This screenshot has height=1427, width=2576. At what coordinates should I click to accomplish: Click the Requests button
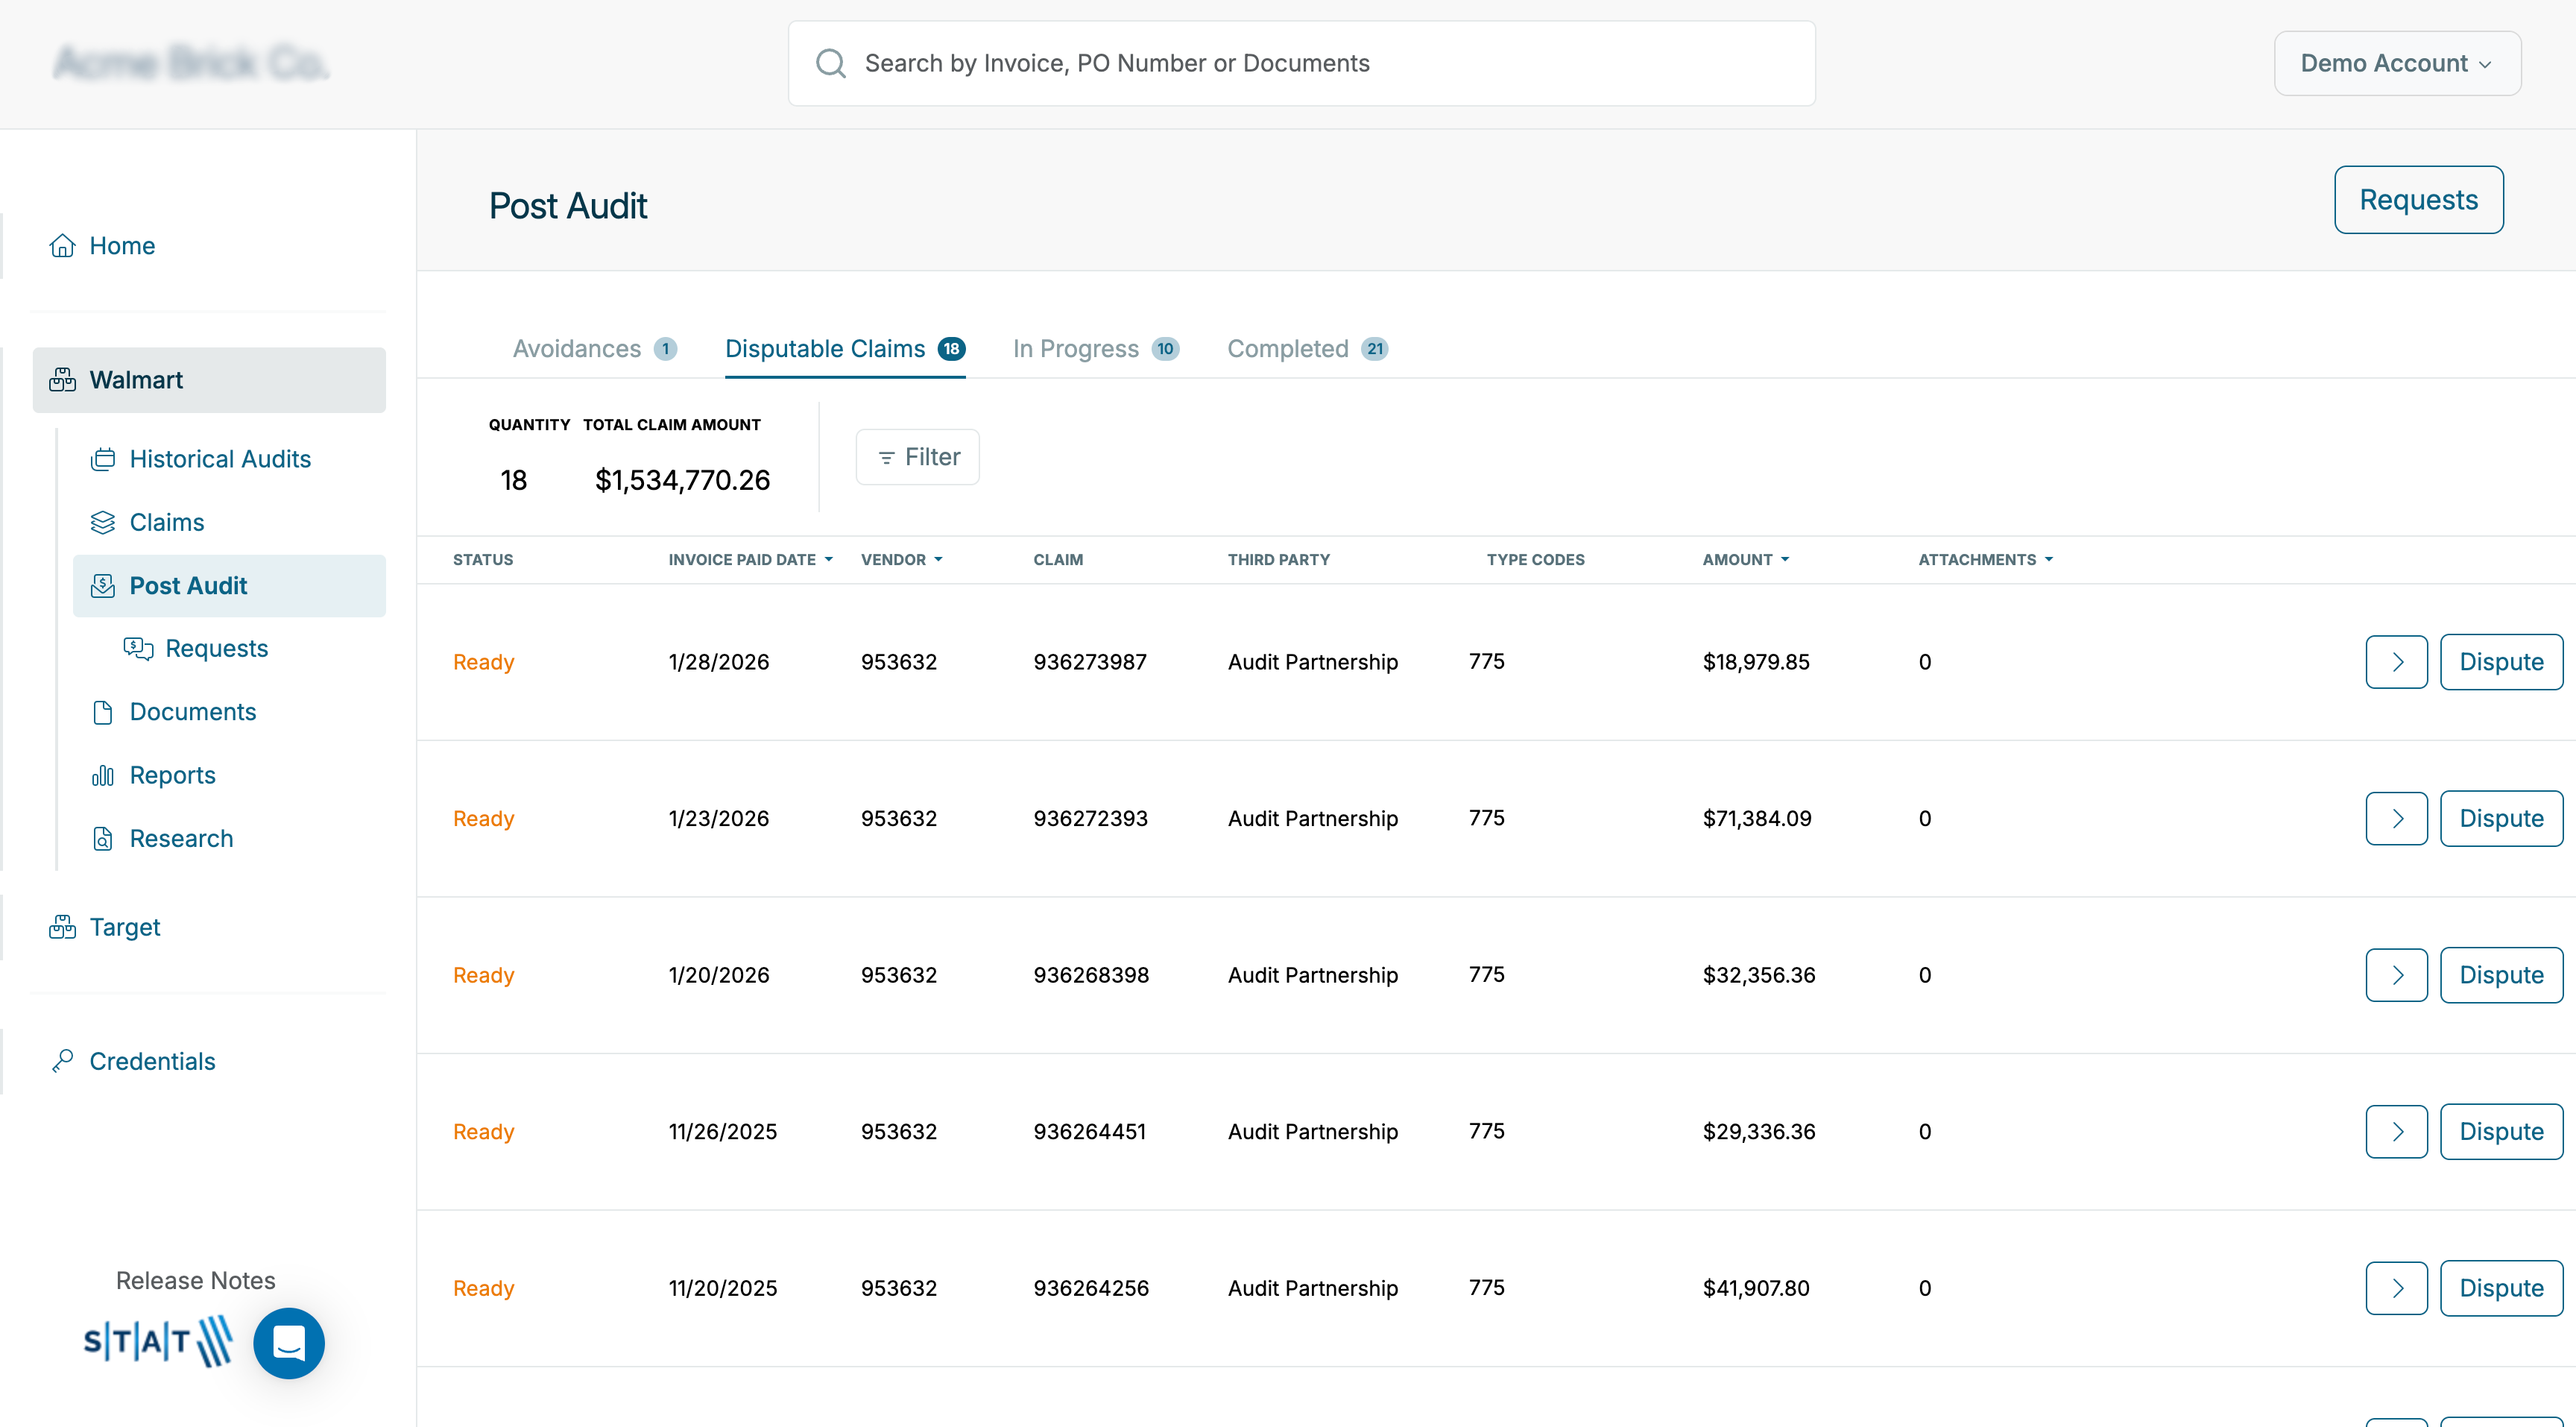(2418, 199)
